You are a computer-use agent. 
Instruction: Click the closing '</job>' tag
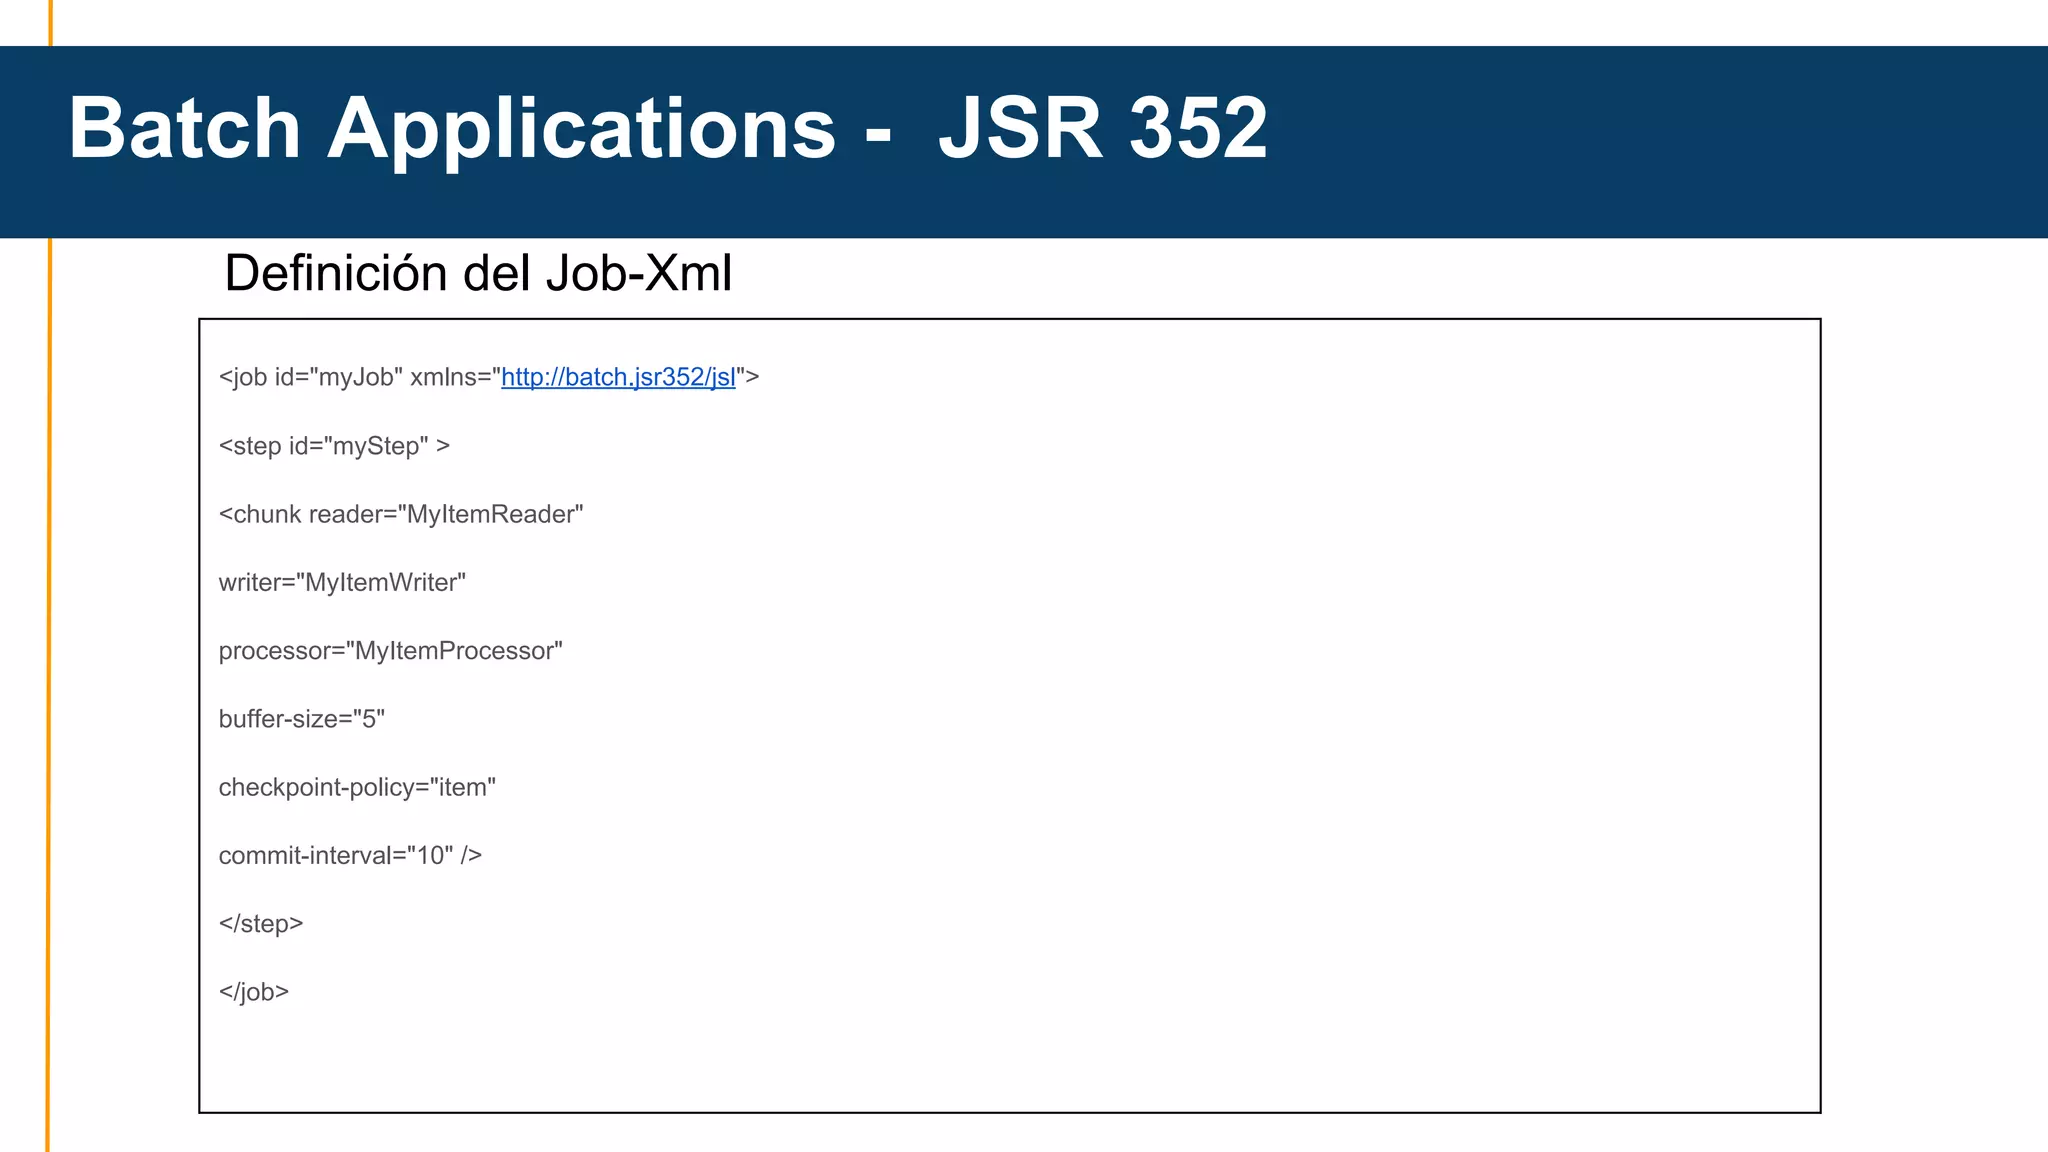pyautogui.click(x=253, y=992)
